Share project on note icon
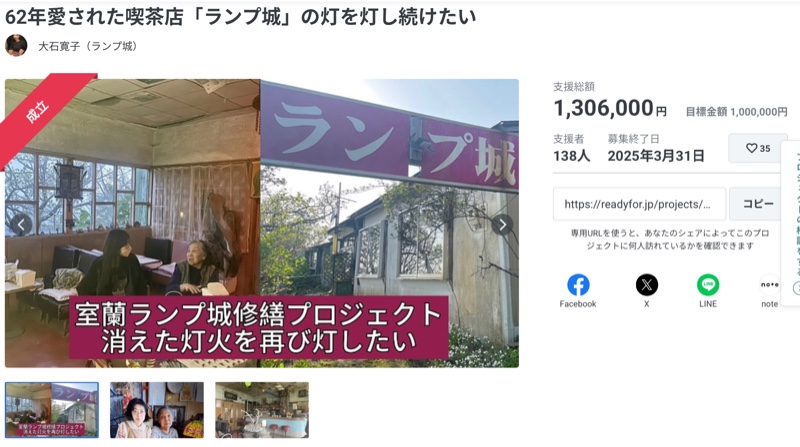 point(769,285)
